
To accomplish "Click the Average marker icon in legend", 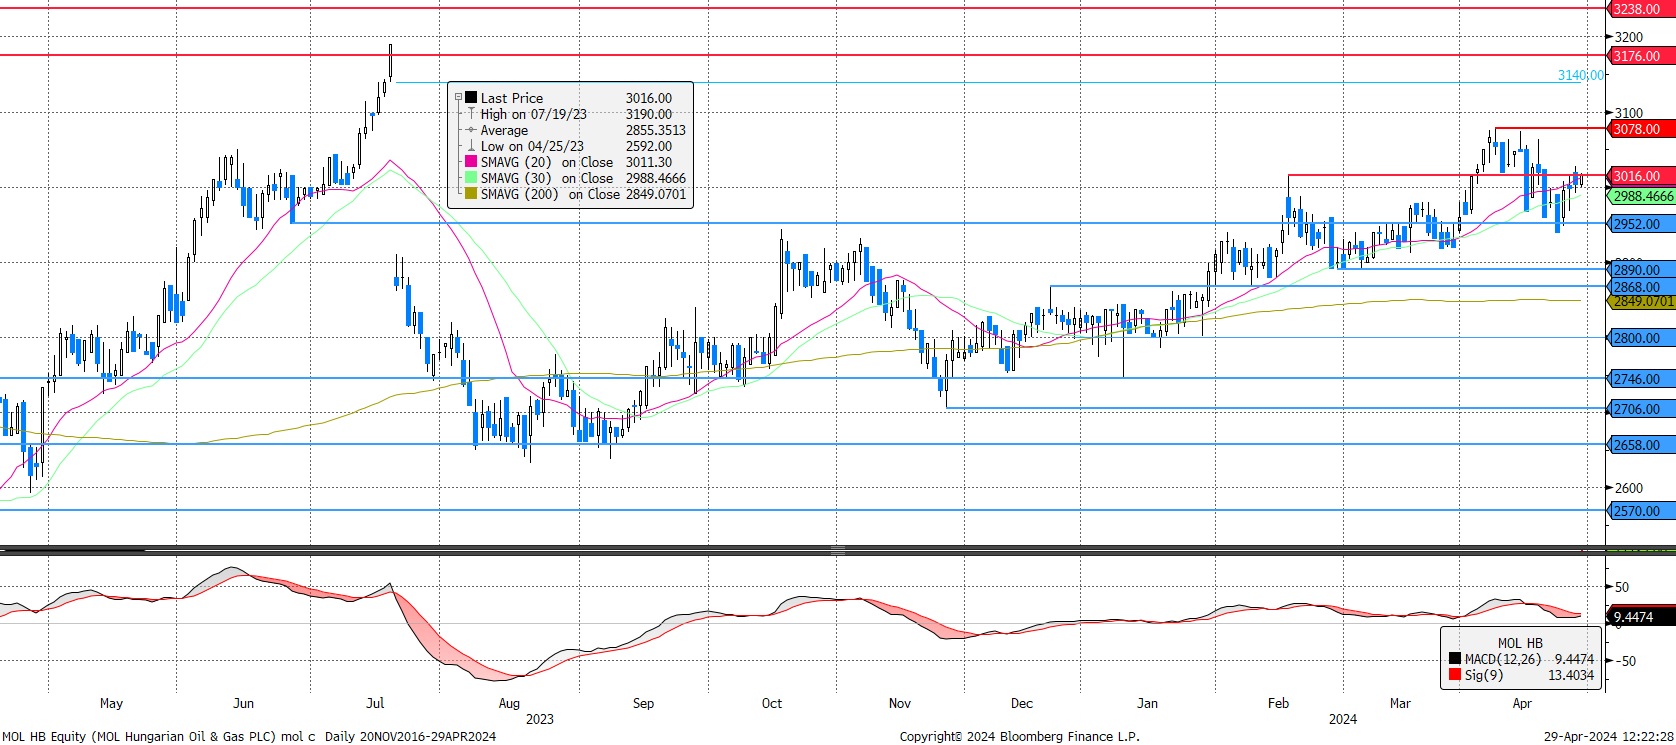I will click(471, 130).
